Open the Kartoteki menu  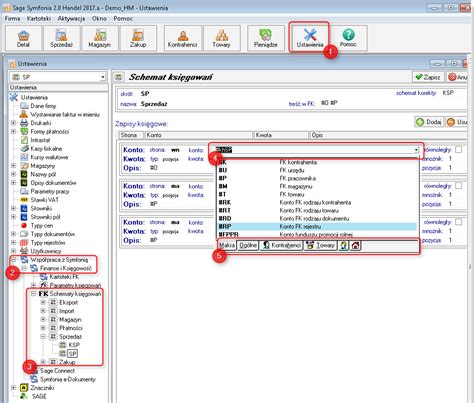[x=39, y=19]
